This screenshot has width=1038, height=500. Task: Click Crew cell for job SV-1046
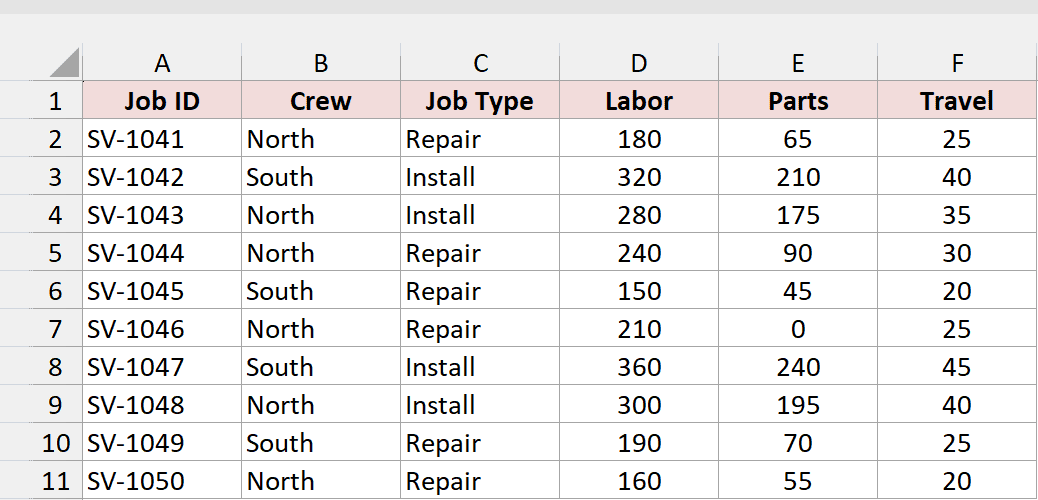tap(321, 328)
